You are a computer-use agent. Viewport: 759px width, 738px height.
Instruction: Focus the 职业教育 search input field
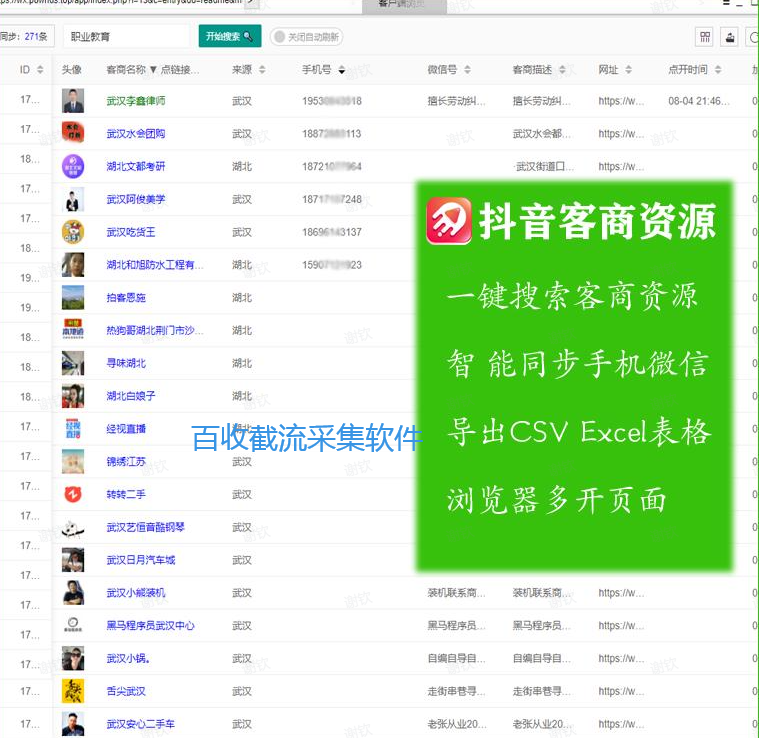[x=127, y=37]
